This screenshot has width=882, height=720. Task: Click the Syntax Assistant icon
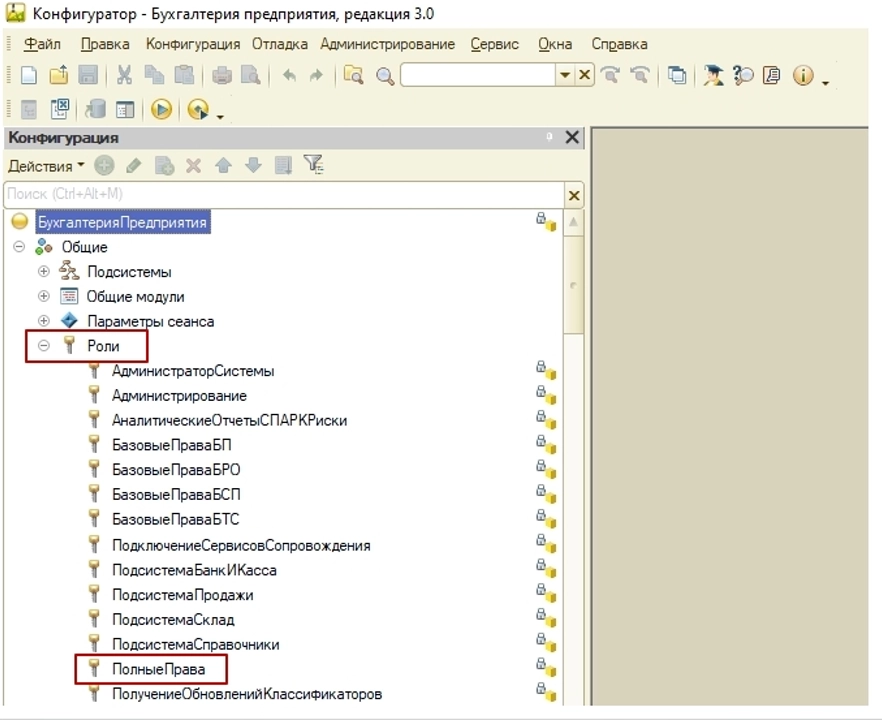(x=713, y=75)
